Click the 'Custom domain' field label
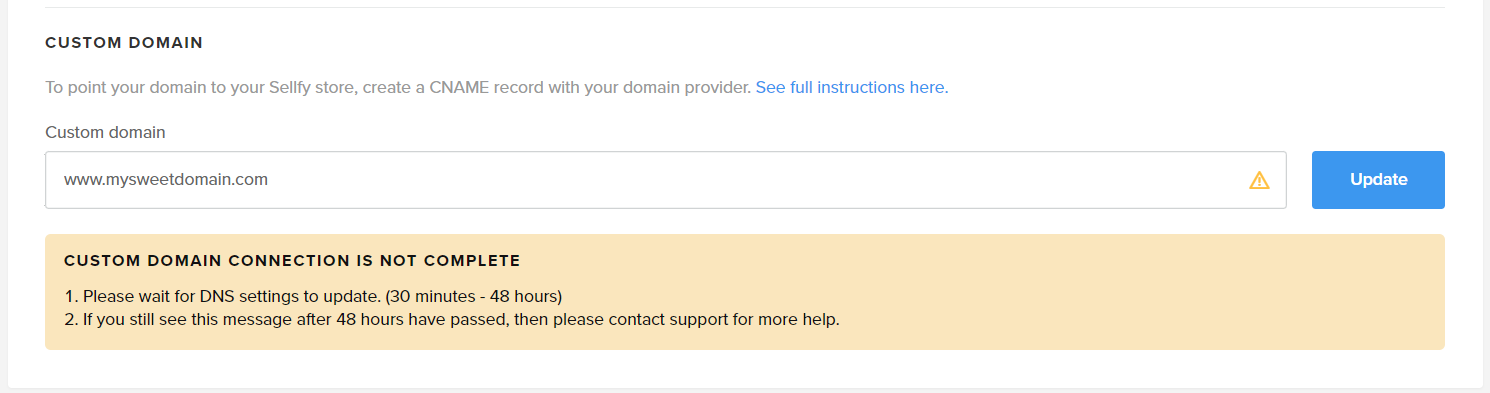 (x=105, y=132)
